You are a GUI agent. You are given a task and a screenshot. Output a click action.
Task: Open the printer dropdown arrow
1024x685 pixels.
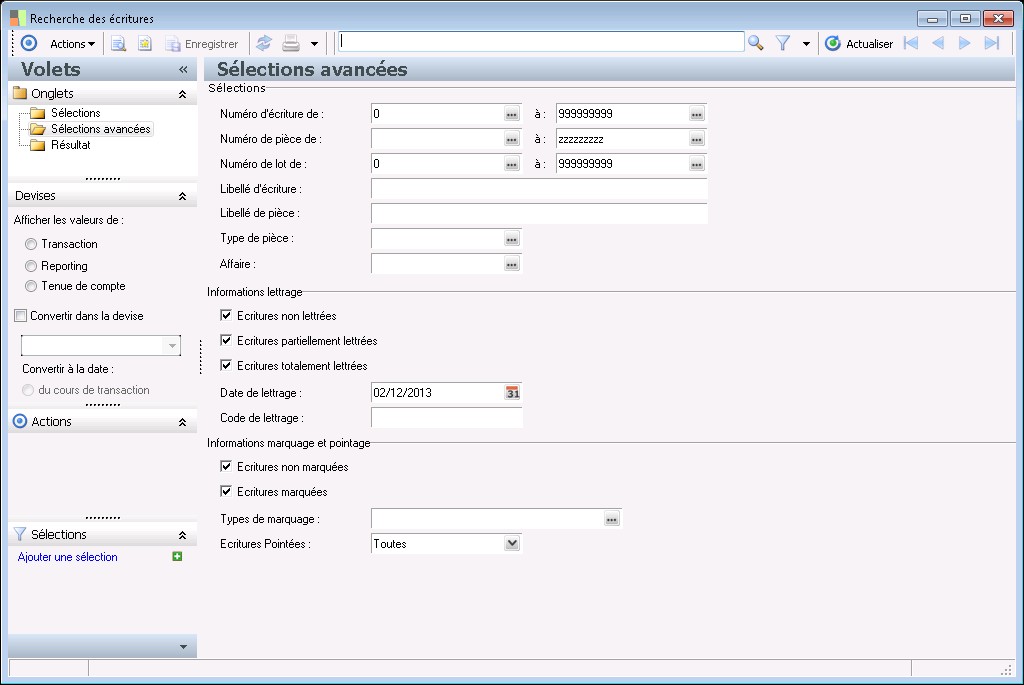pyautogui.click(x=314, y=44)
